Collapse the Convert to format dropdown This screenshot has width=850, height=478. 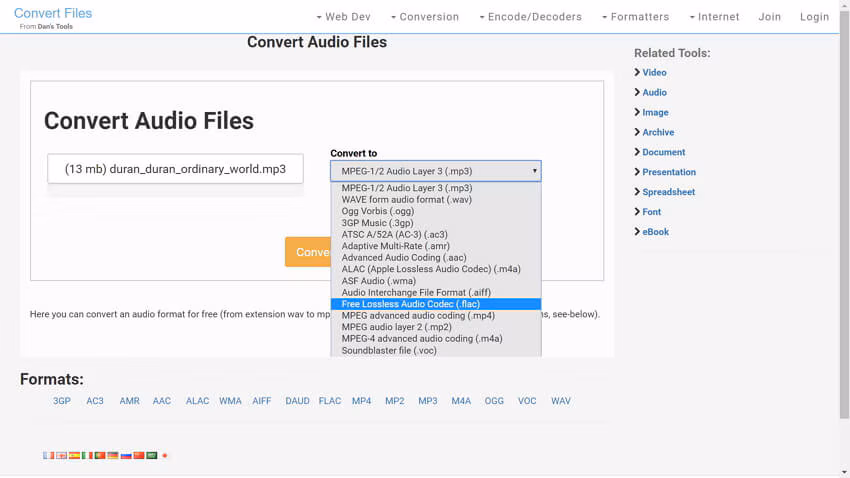pyautogui.click(x=435, y=171)
